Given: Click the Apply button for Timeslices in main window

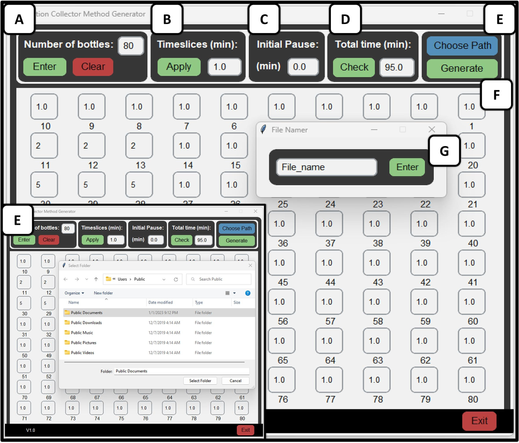Looking at the screenshot, I should (179, 67).
